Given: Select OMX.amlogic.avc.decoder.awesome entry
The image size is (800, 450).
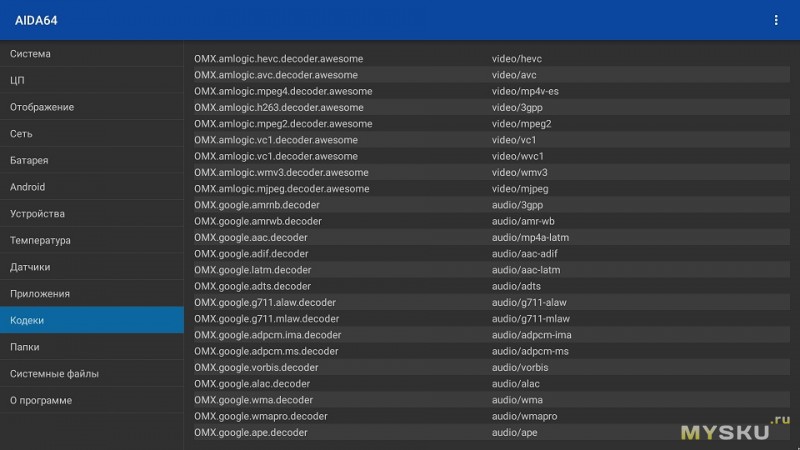Looking at the screenshot, I should tap(491, 75).
